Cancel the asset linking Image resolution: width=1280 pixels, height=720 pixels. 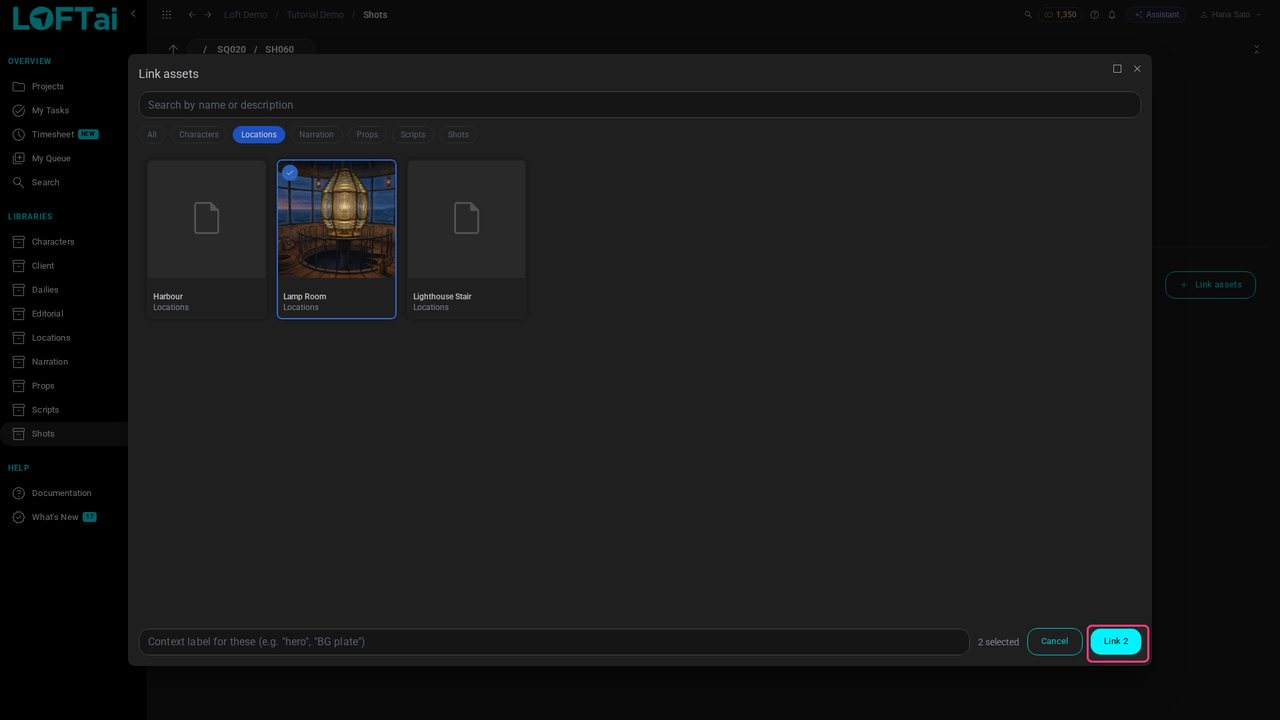[1055, 642]
